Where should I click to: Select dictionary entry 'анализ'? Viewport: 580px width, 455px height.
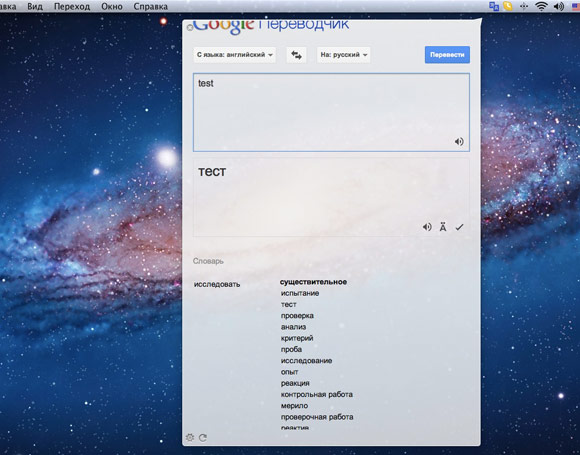pos(293,327)
